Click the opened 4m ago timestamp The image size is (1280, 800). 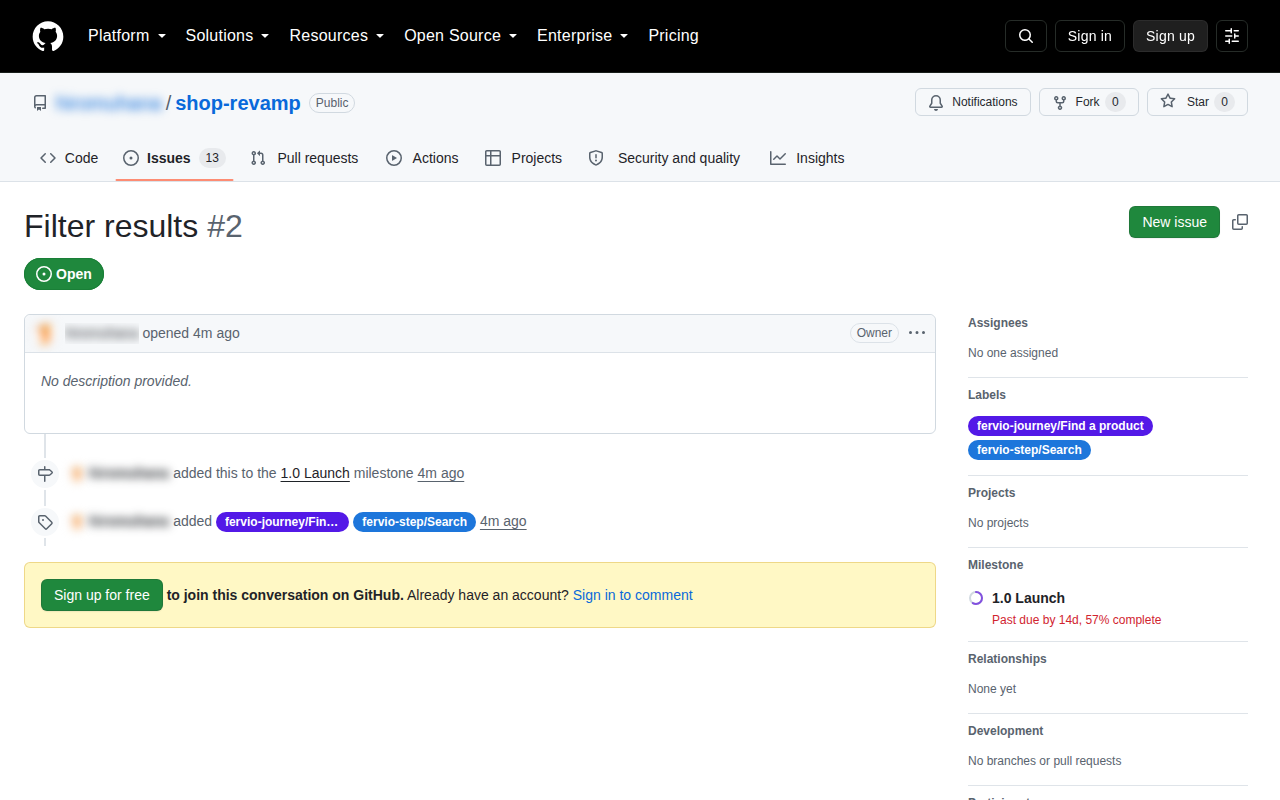click(x=216, y=333)
